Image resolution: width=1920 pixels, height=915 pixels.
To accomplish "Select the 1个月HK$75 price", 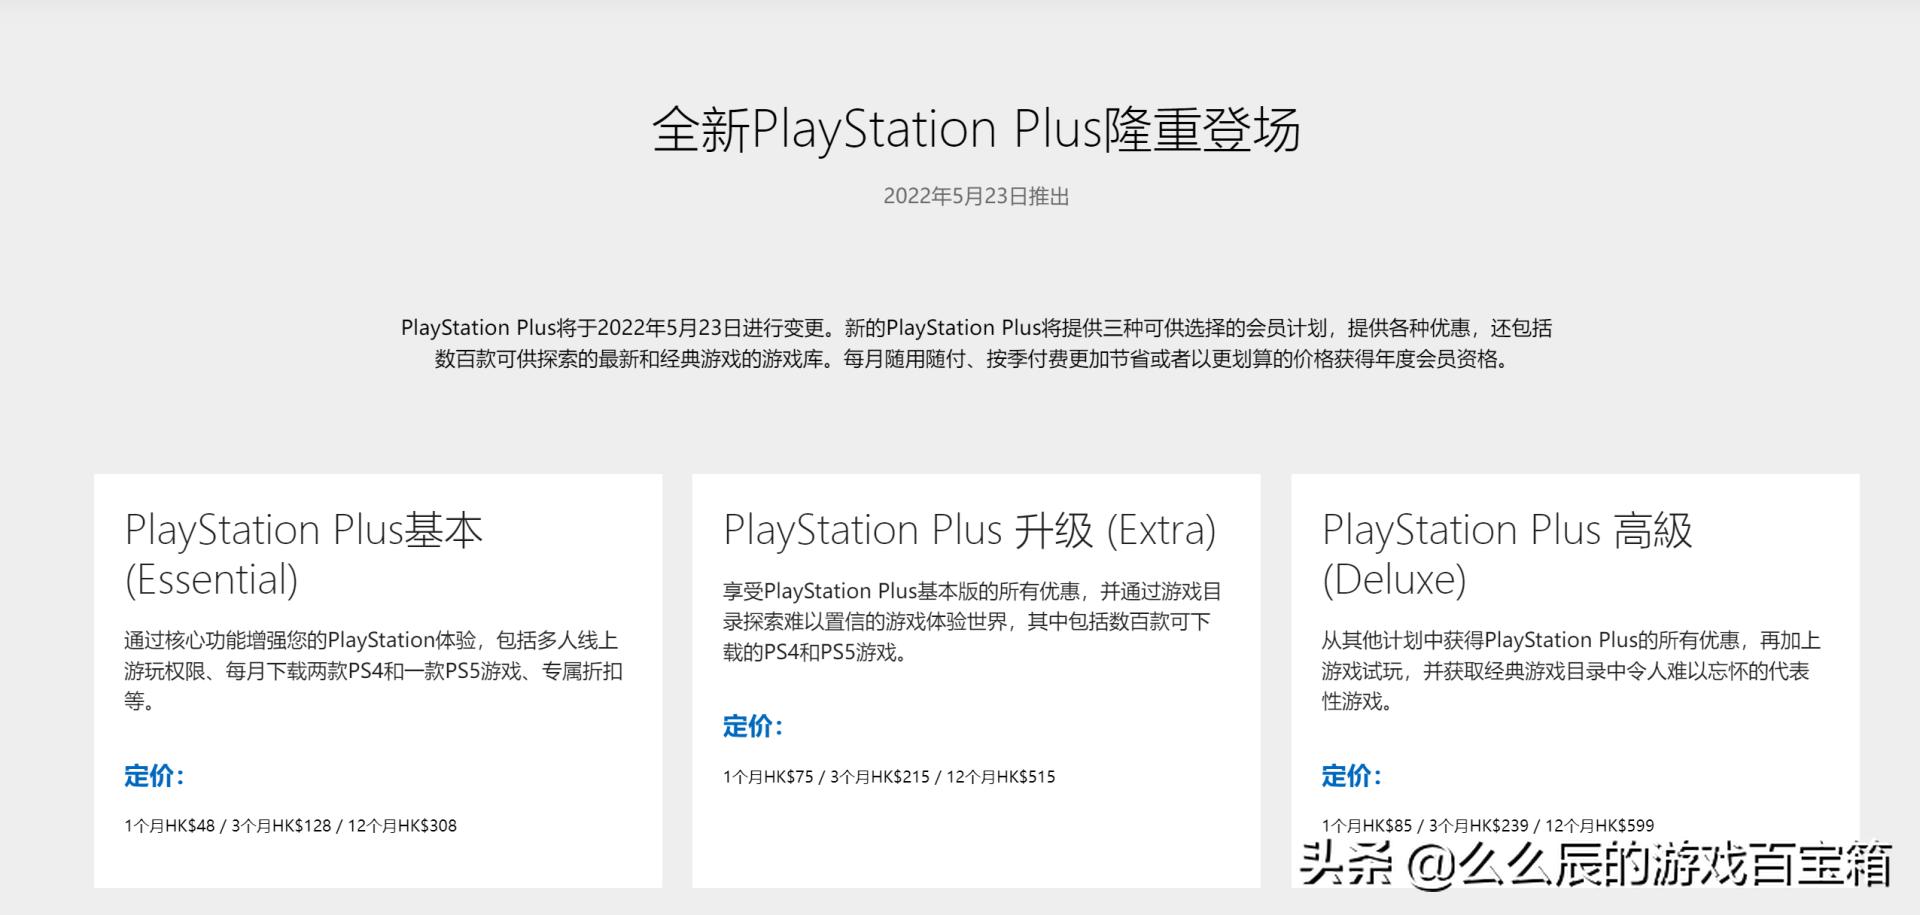I will click(768, 777).
